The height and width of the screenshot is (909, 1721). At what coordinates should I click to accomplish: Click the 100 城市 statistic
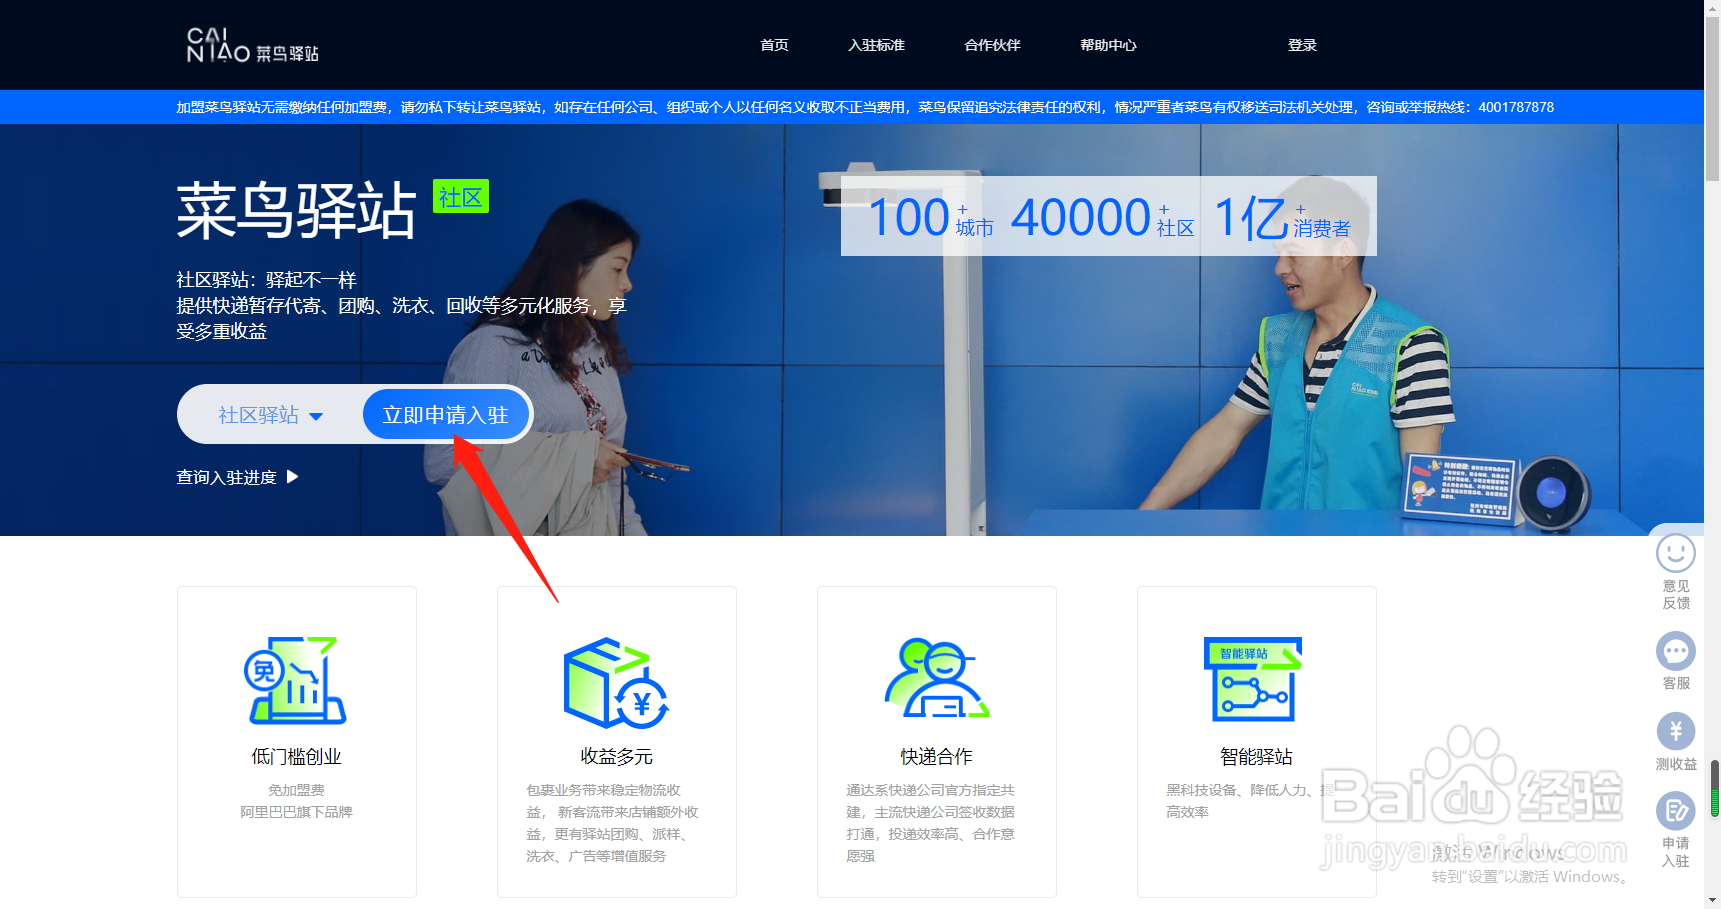(x=930, y=218)
